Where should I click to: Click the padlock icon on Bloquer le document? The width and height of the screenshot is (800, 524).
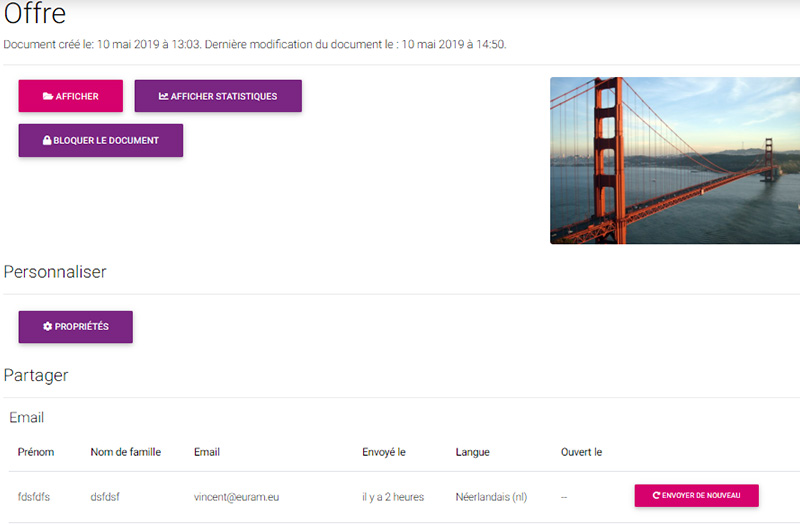tap(47, 141)
